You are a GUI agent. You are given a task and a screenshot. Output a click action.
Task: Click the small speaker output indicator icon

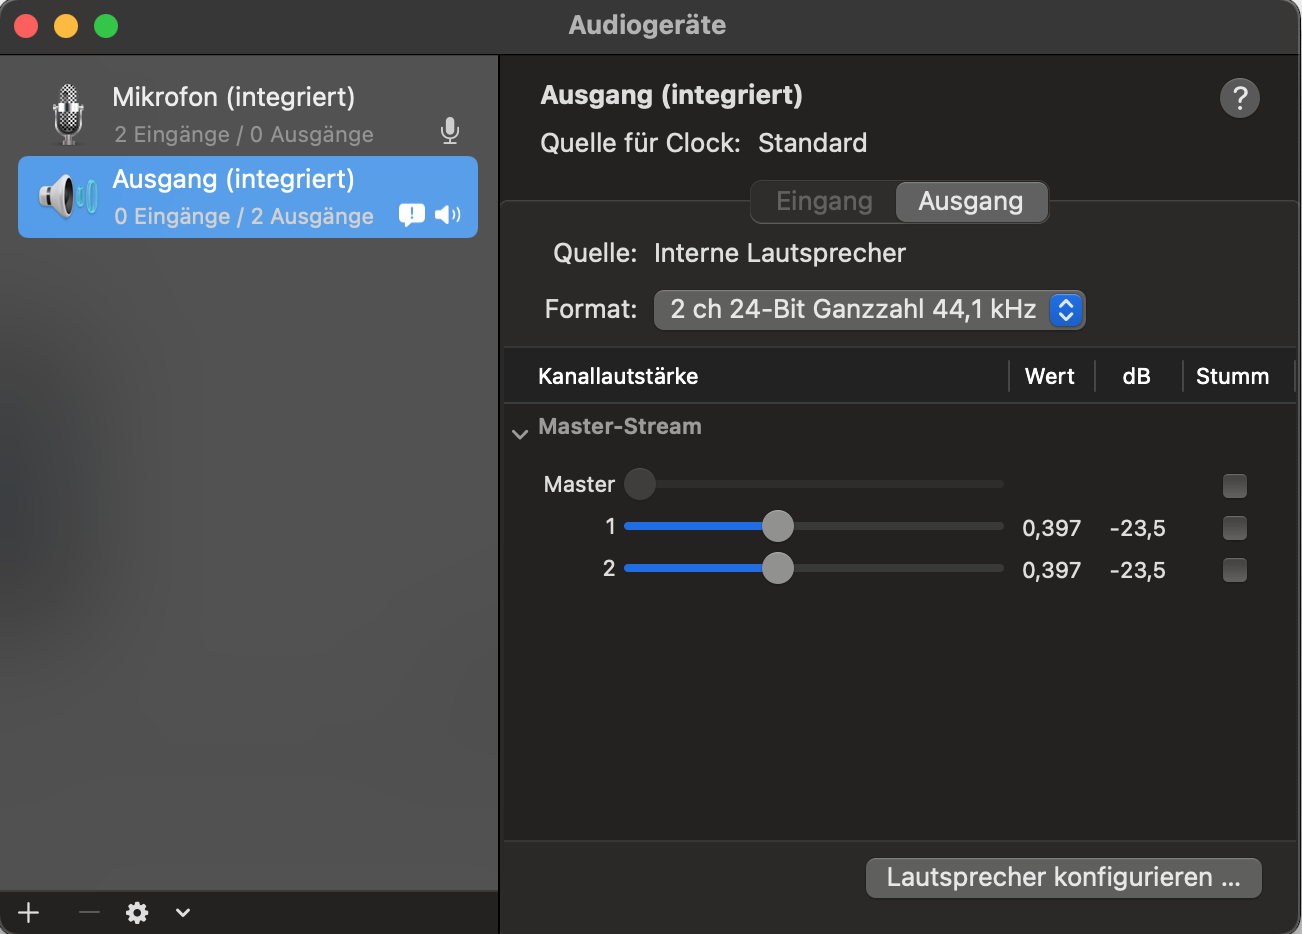[448, 214]
